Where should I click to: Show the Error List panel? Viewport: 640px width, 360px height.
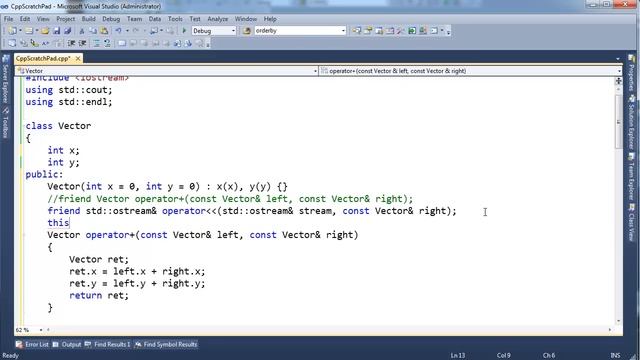click(32, 344)
